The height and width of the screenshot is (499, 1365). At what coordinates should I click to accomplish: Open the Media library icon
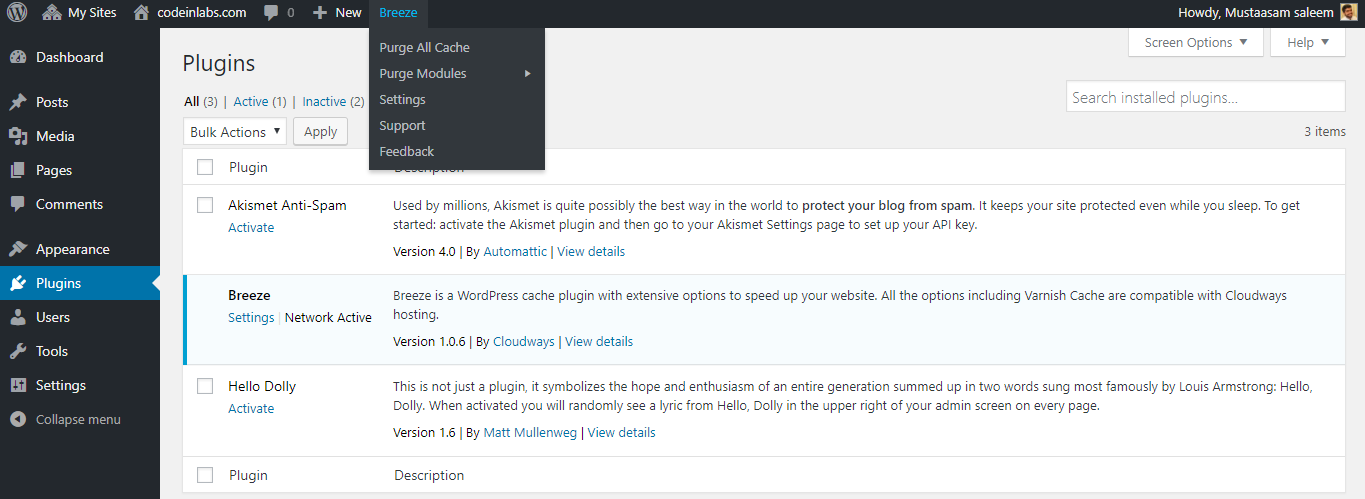17,136
